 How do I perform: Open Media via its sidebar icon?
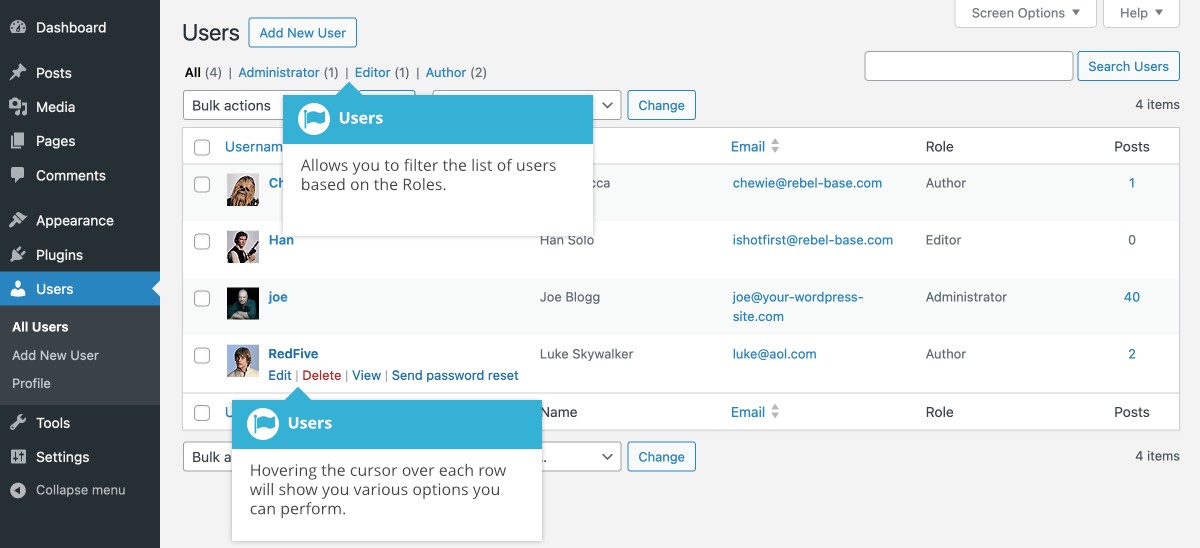point(18,107)
